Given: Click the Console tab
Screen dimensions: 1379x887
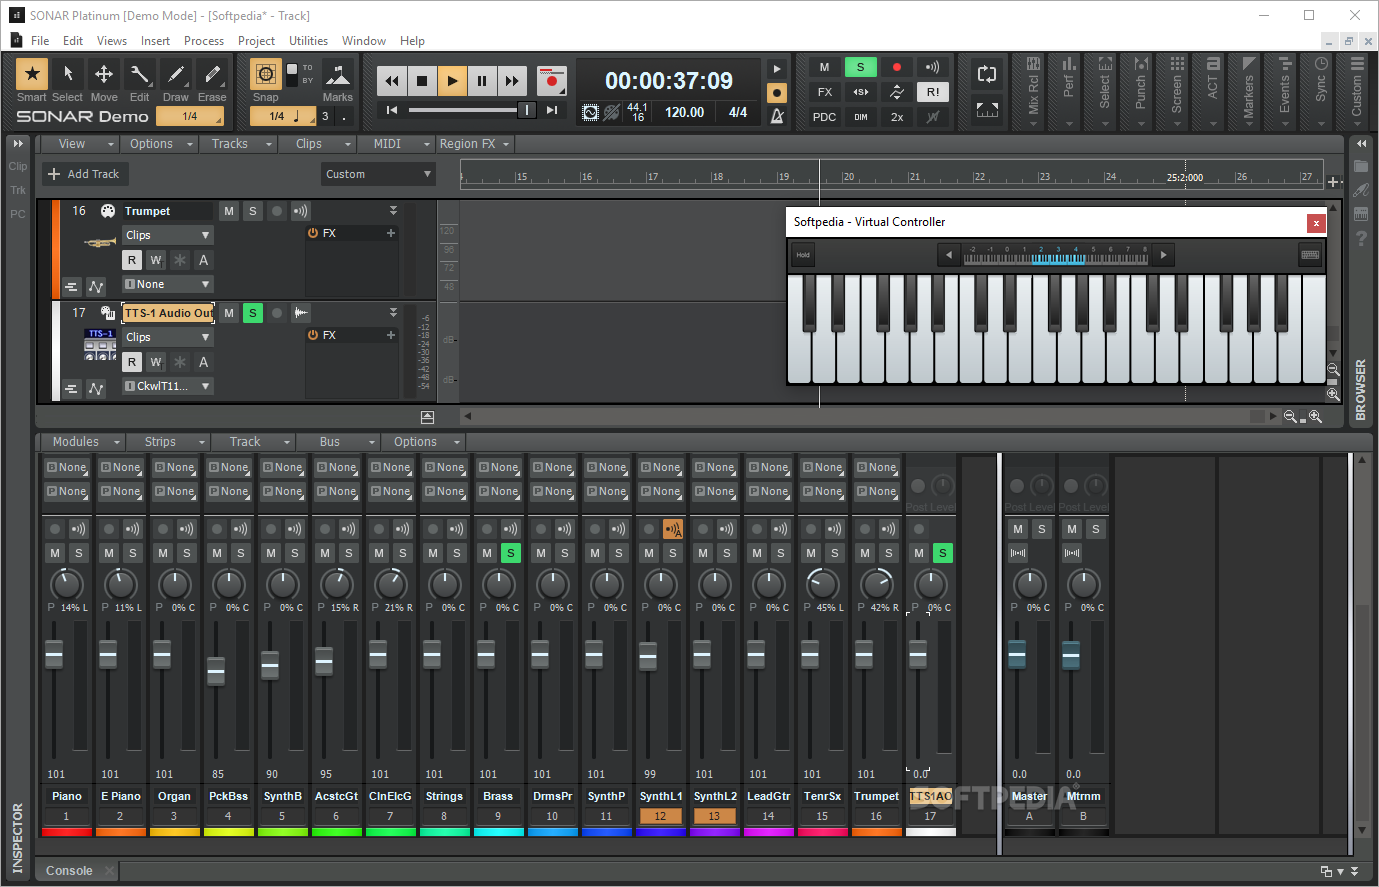Looking at the screenshot, I should pyautogui.click(x=69, y=871).
